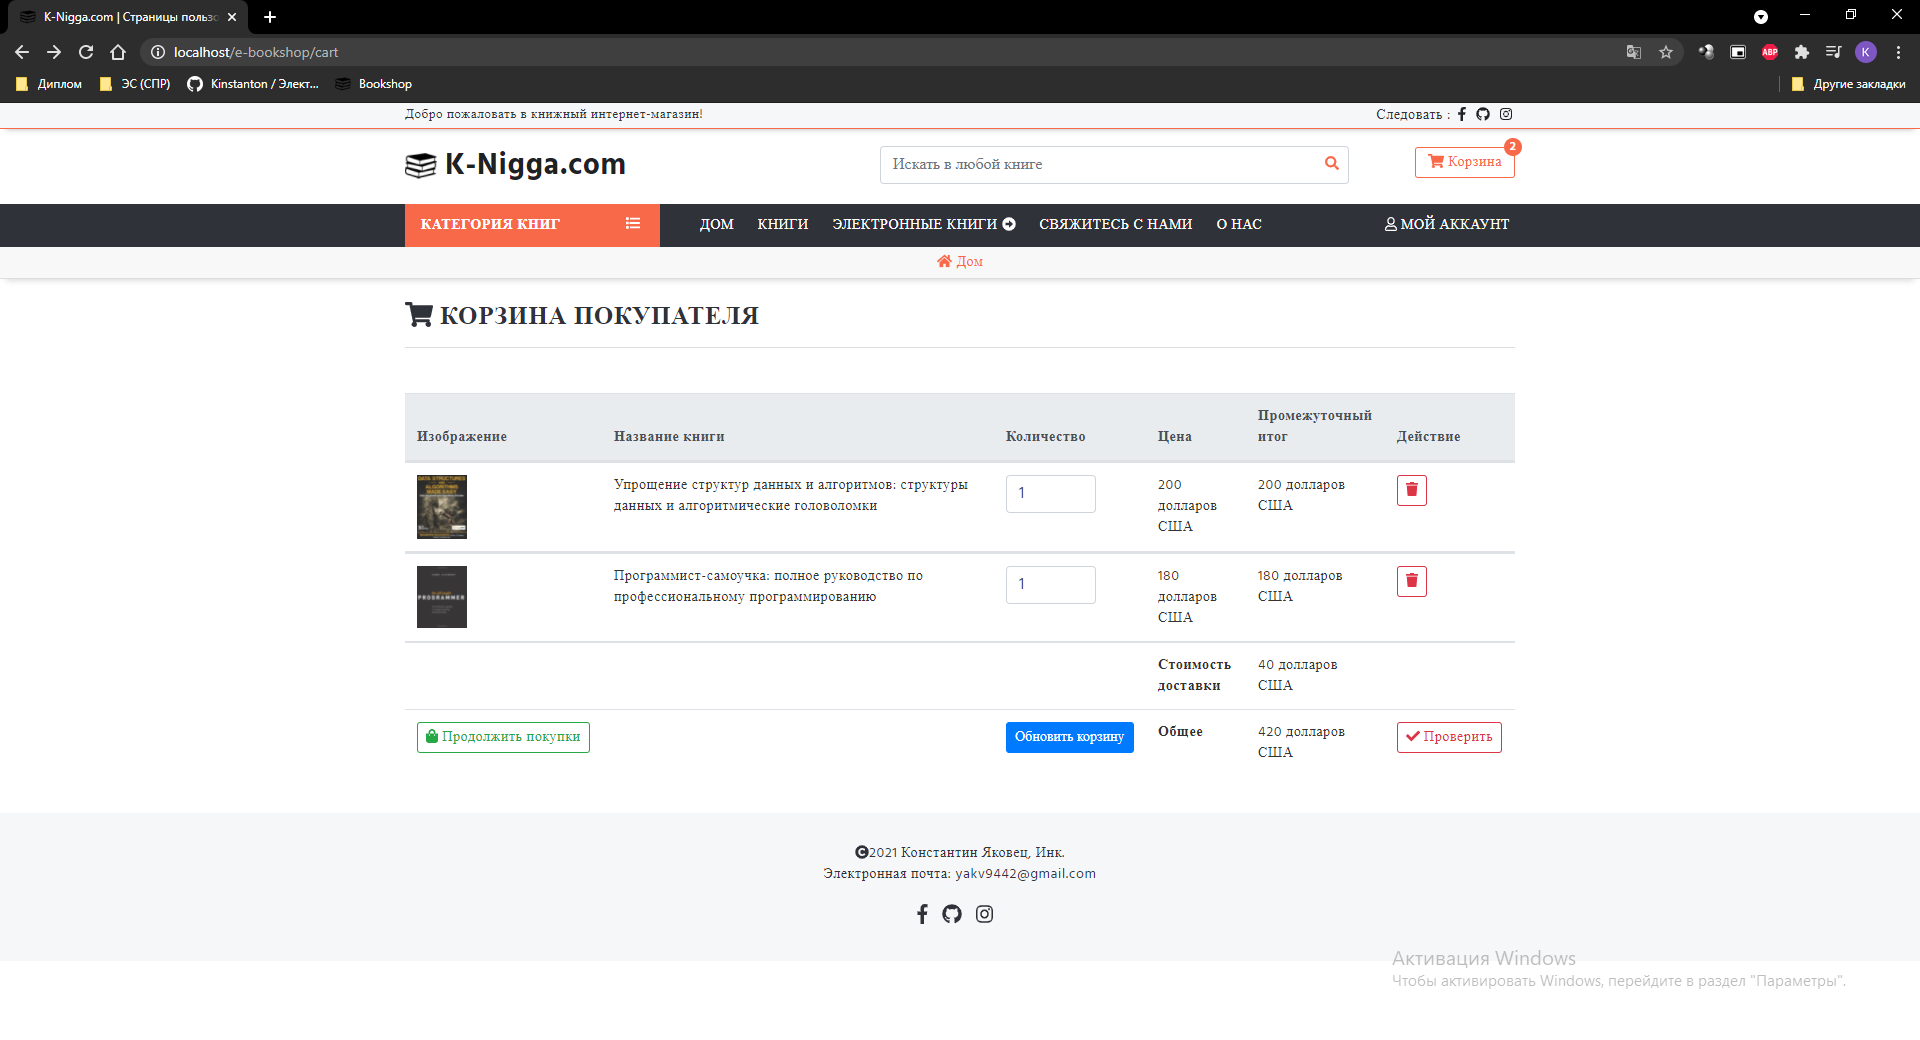Open the About Us menu item
The height and width of the screenshot is (1040, 1920).
click(x=1238, y=224)
